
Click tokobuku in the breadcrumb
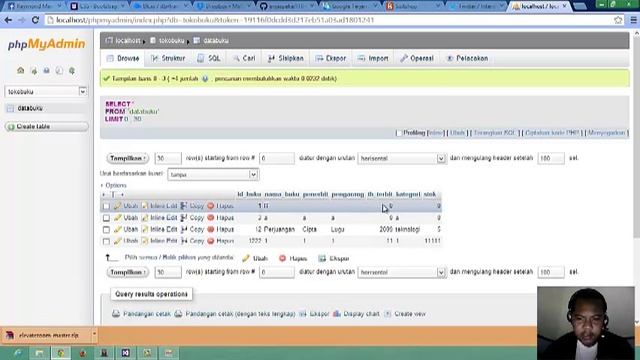171,40
